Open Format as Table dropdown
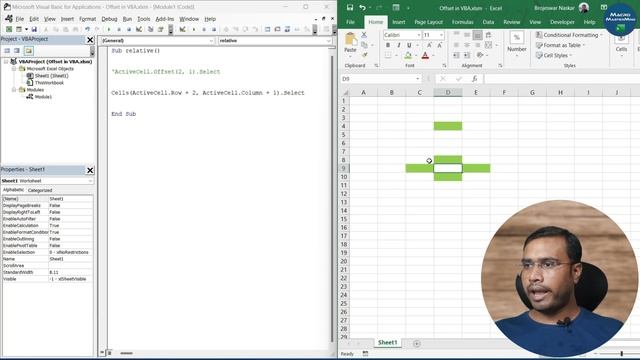 point(560,45)
